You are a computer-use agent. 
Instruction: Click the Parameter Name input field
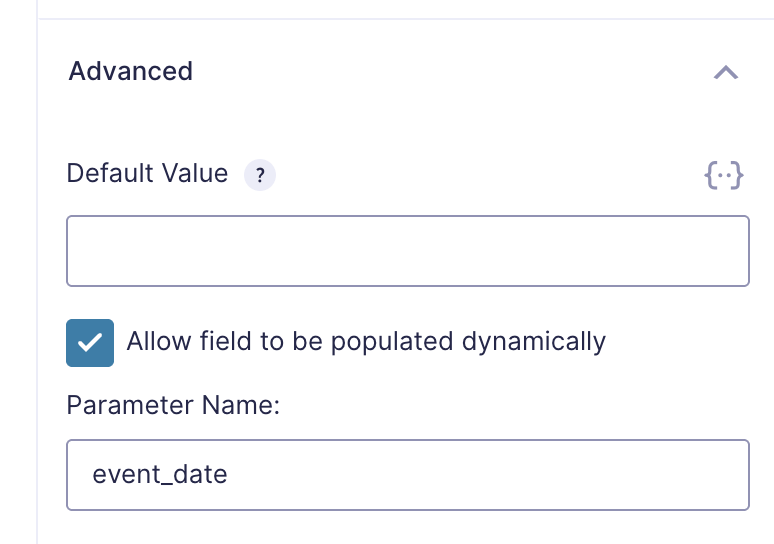click(407, 475)
